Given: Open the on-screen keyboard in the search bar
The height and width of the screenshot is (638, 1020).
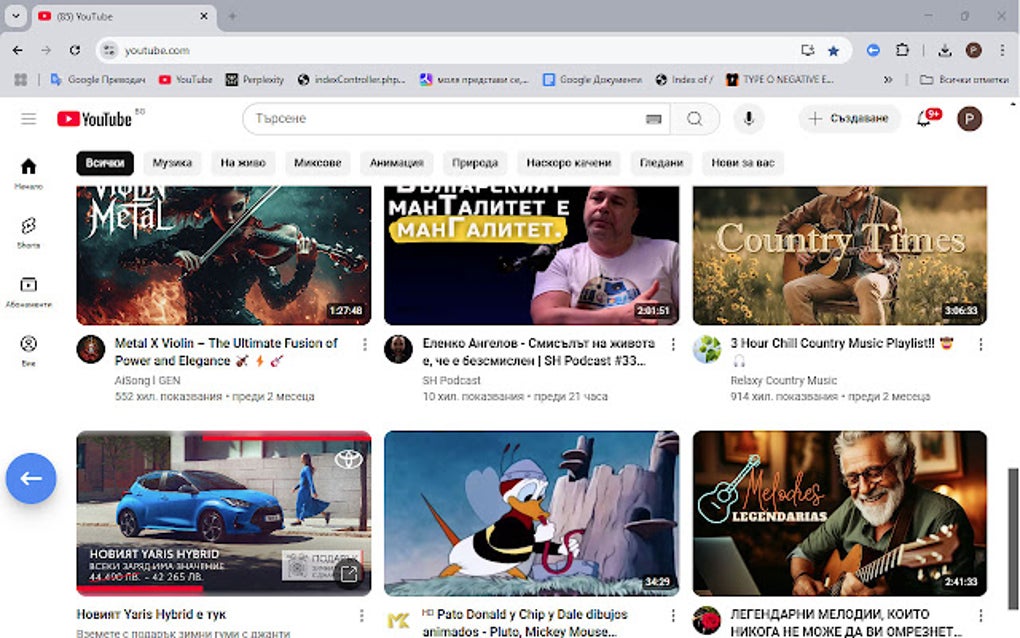Looking at the screenshot, I should [x=654, y=118].
